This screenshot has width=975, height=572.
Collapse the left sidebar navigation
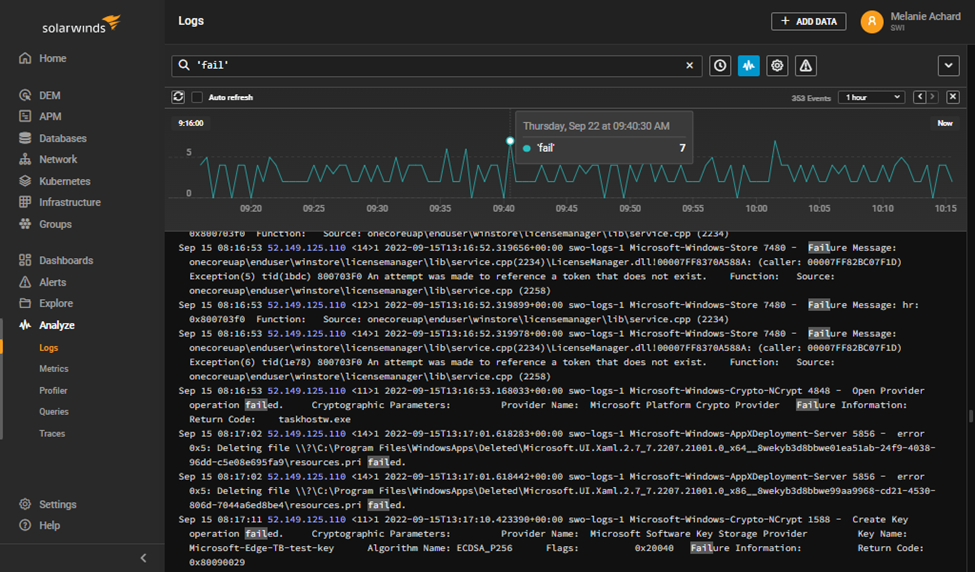(143, 558)
